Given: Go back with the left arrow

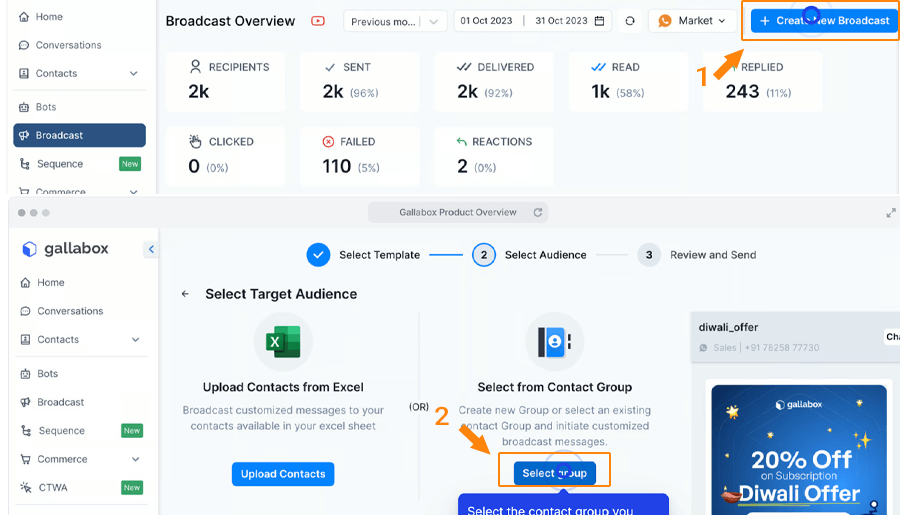Looking at the screenshot, I should tap(185, 294).
